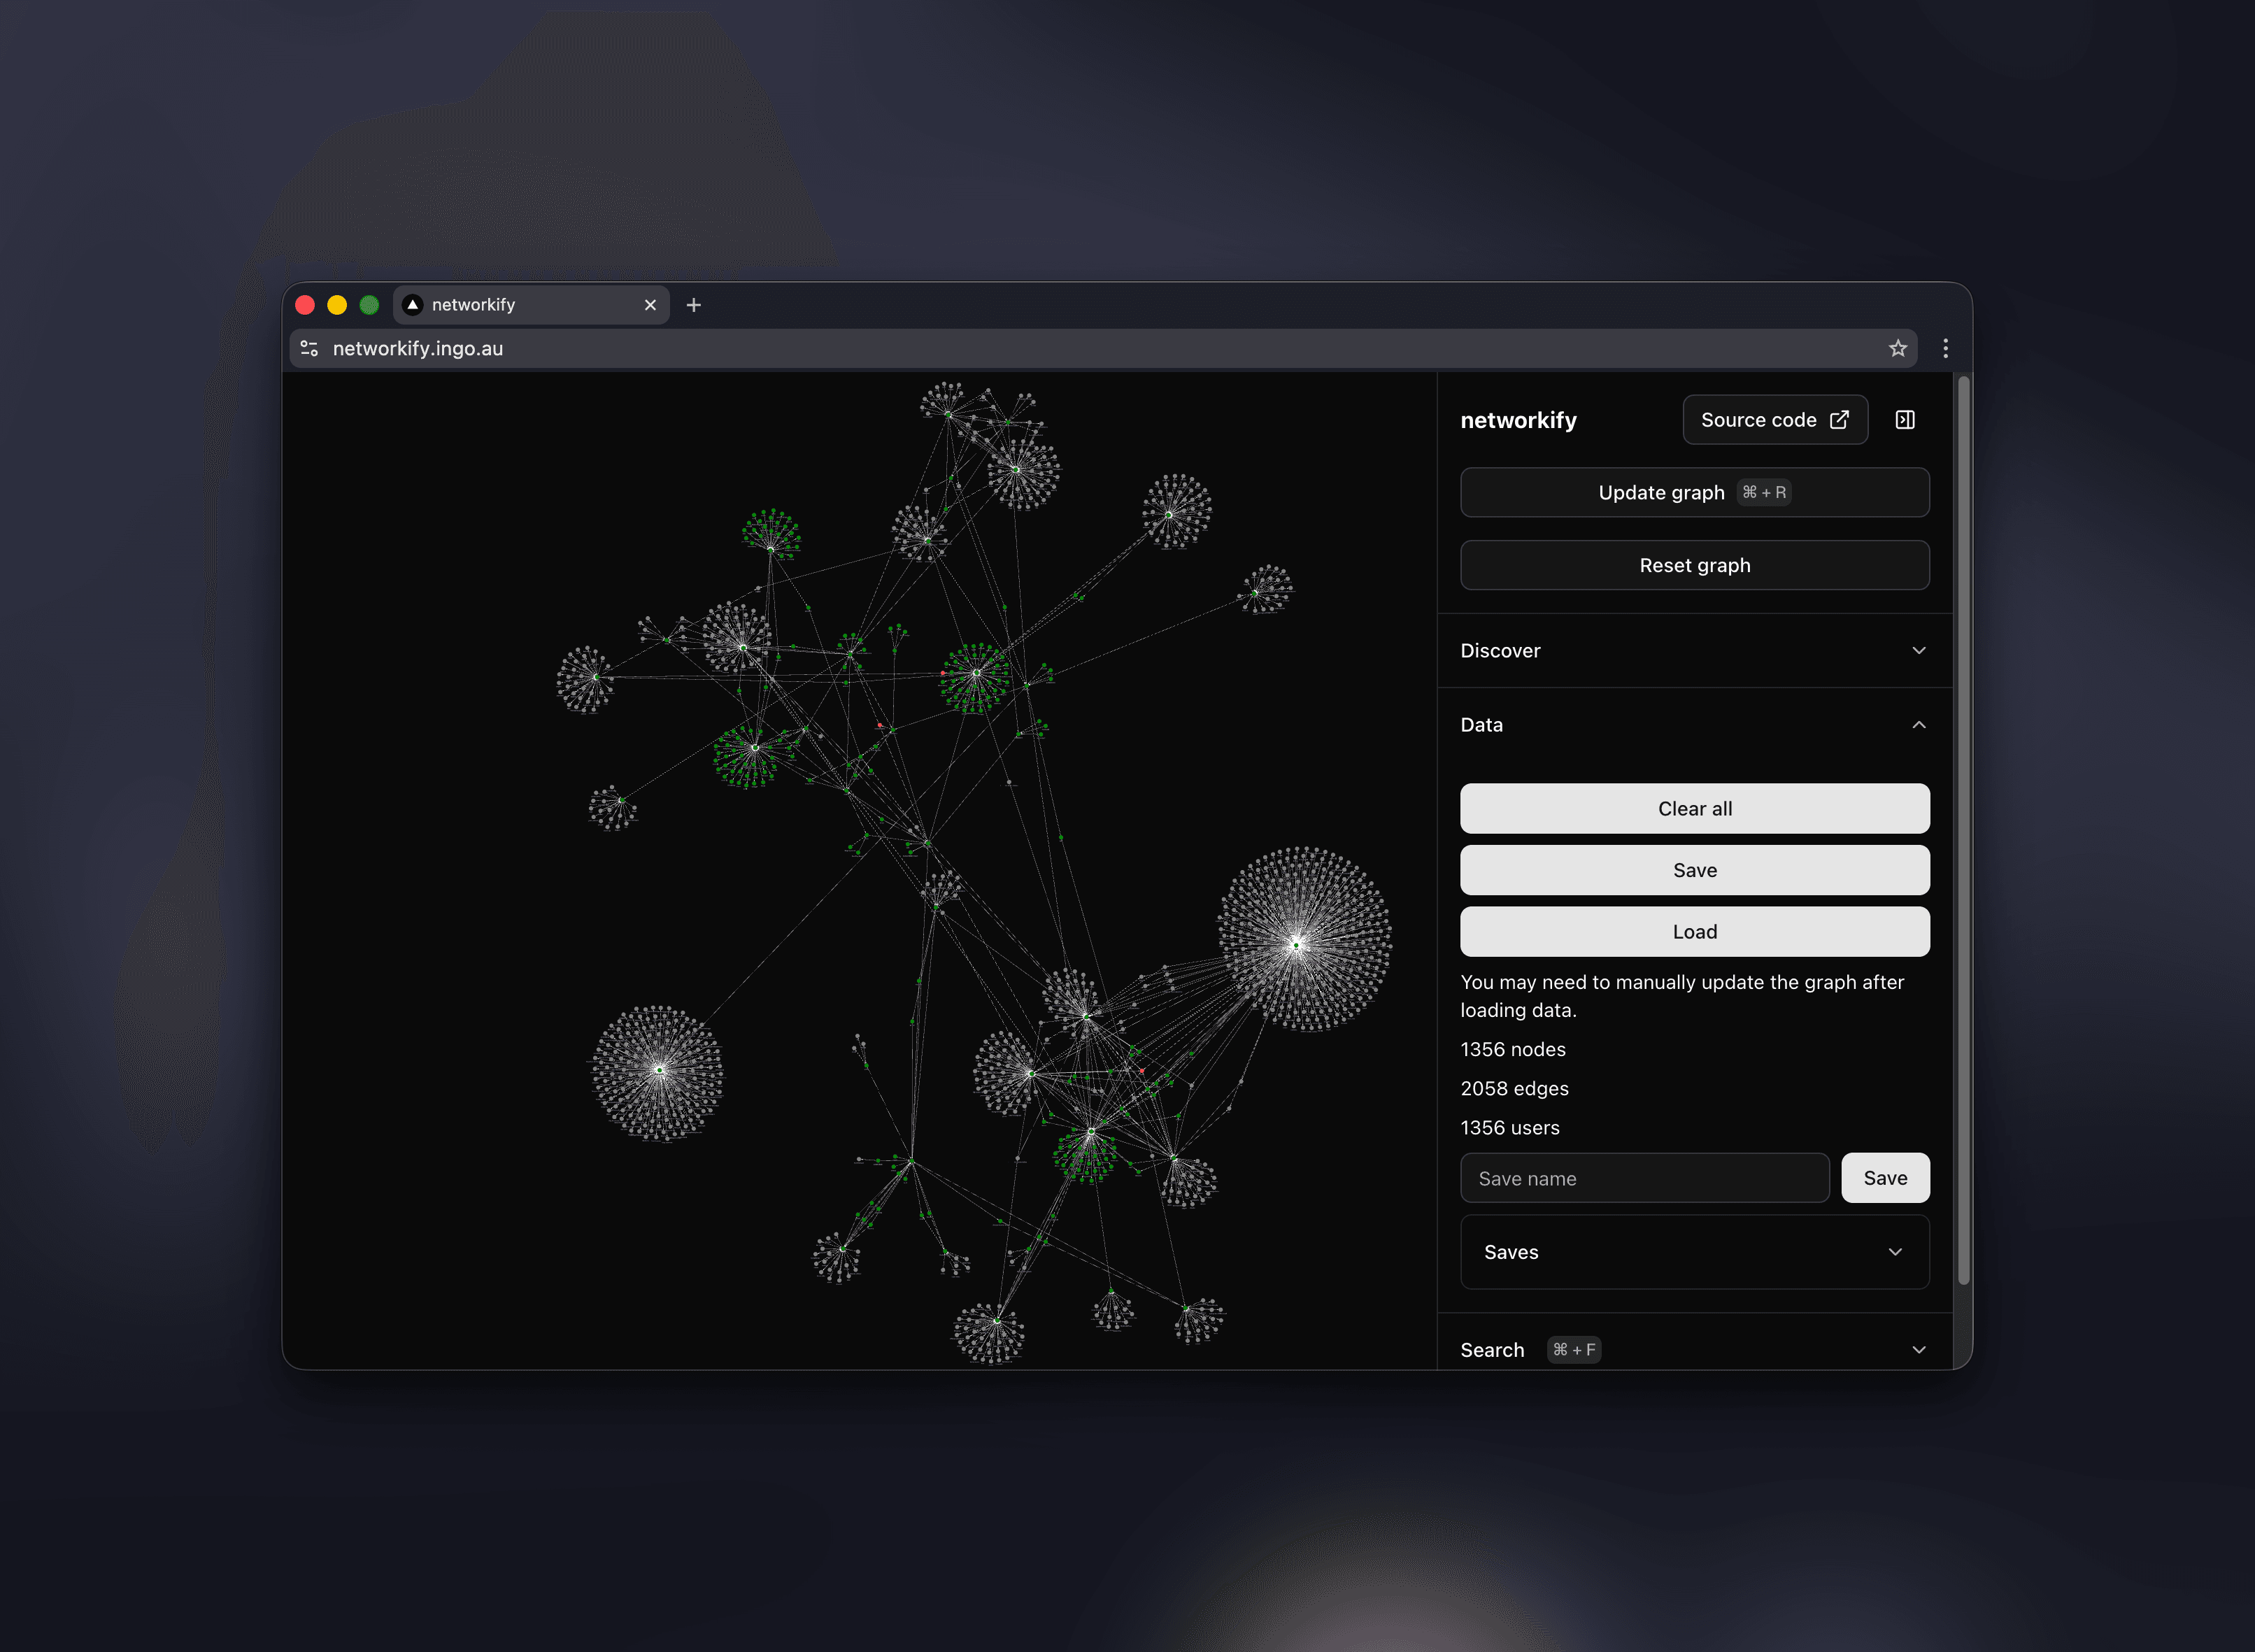Click the large white cluster center node
The width and height of the screenshot is (2255, 1652).
point(1297,944)
